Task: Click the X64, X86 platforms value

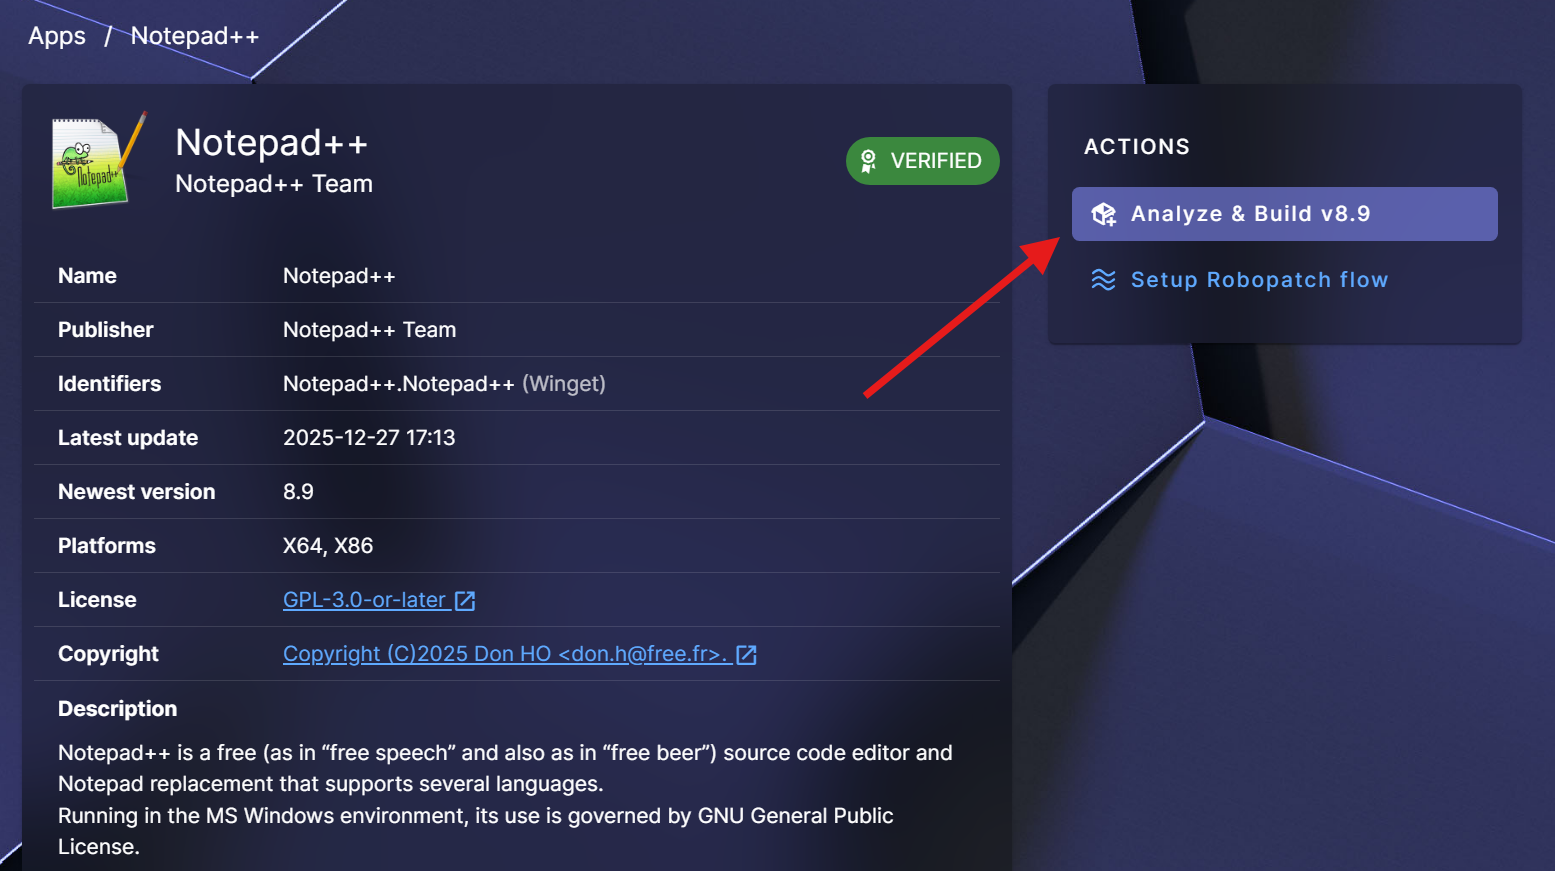Action: tap(328, 546)
